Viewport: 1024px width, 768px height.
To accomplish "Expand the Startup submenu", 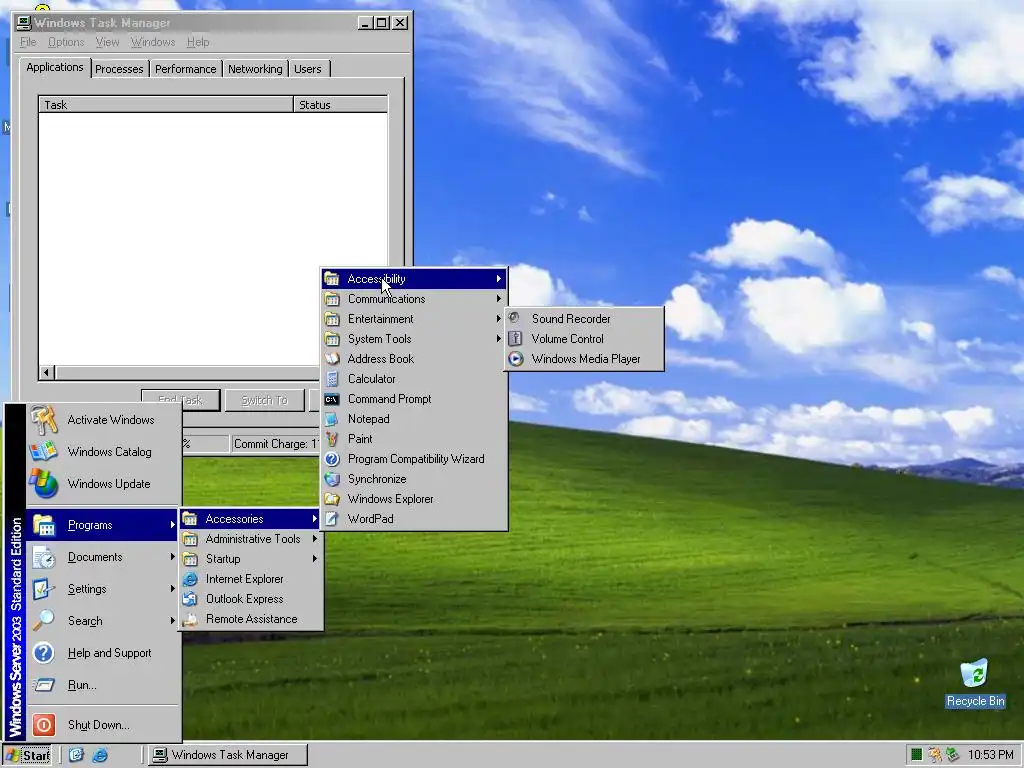I will point(251,559).
